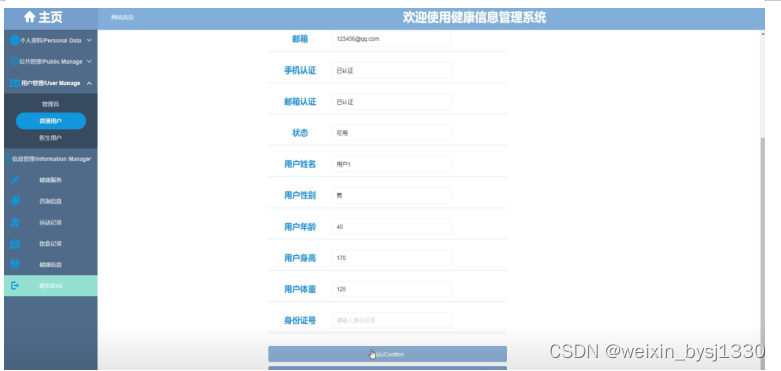Click the Confirm button

[x=388, y=354]
